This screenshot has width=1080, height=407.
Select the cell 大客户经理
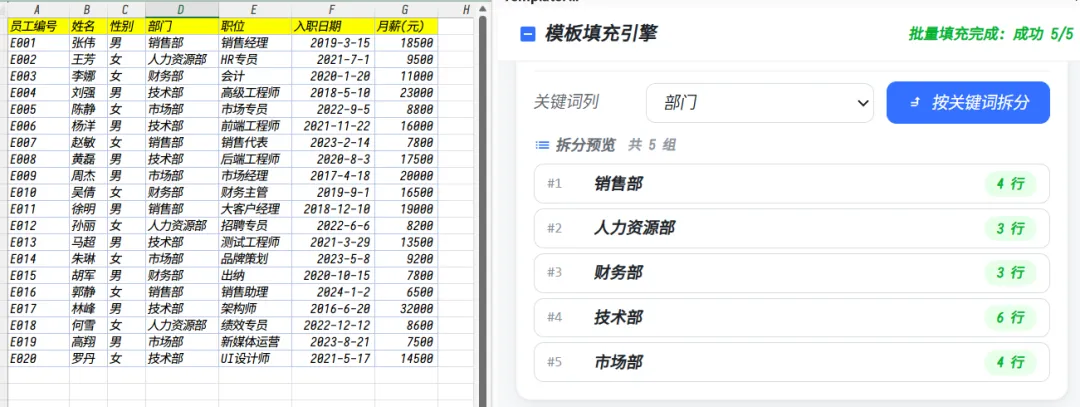click(x=255, y=209)
